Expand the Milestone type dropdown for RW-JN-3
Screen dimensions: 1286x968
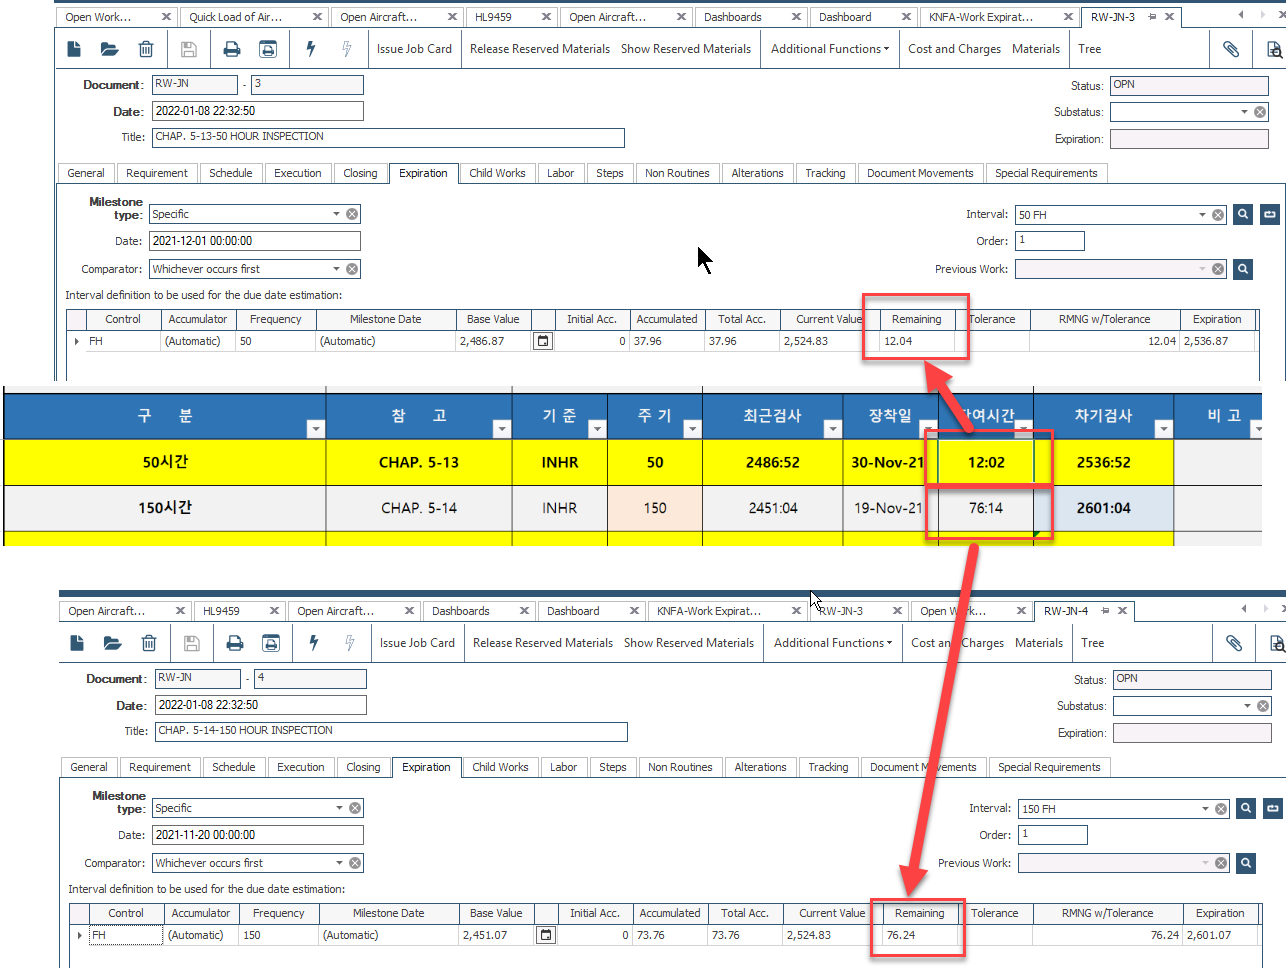336,214
